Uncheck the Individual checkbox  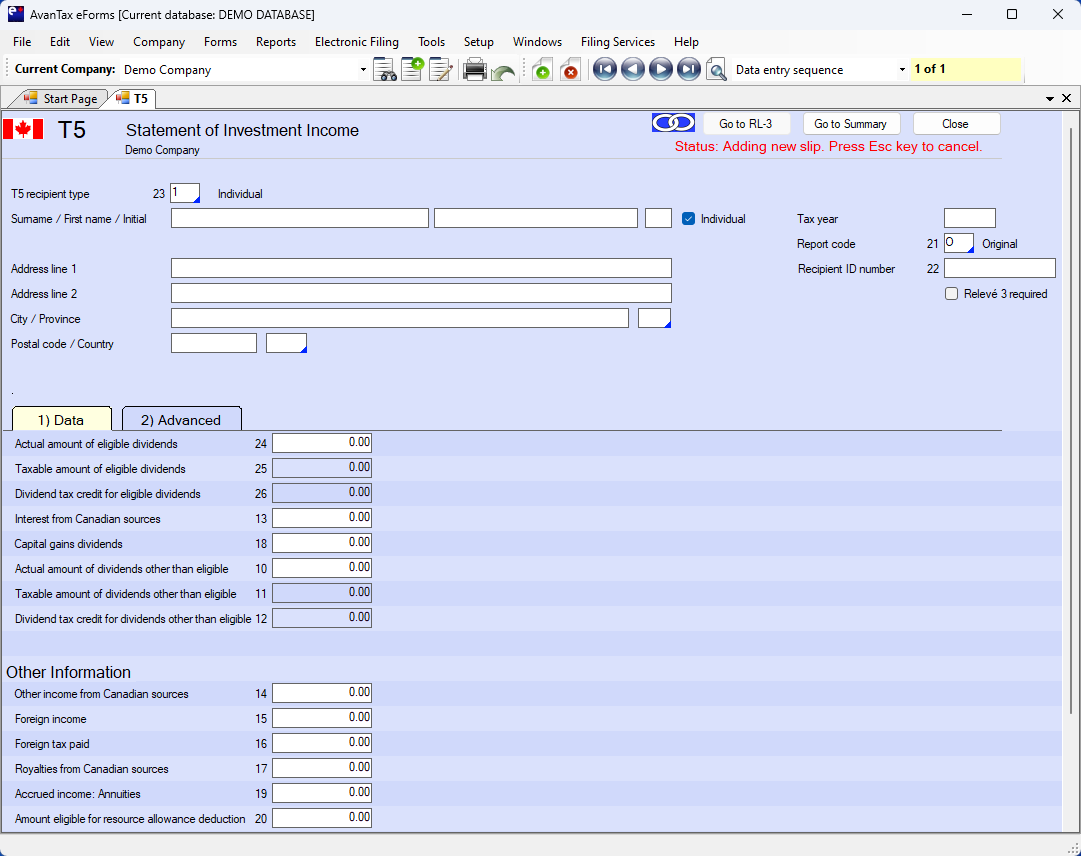pos(688,219)
